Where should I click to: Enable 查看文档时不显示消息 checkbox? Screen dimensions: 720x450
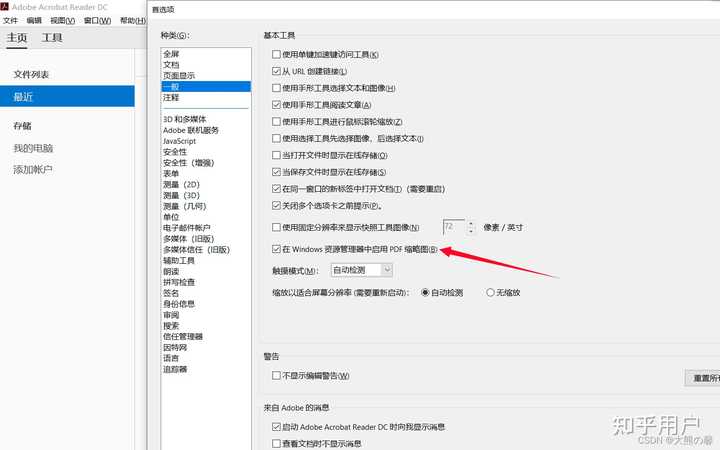coord(276,444)
